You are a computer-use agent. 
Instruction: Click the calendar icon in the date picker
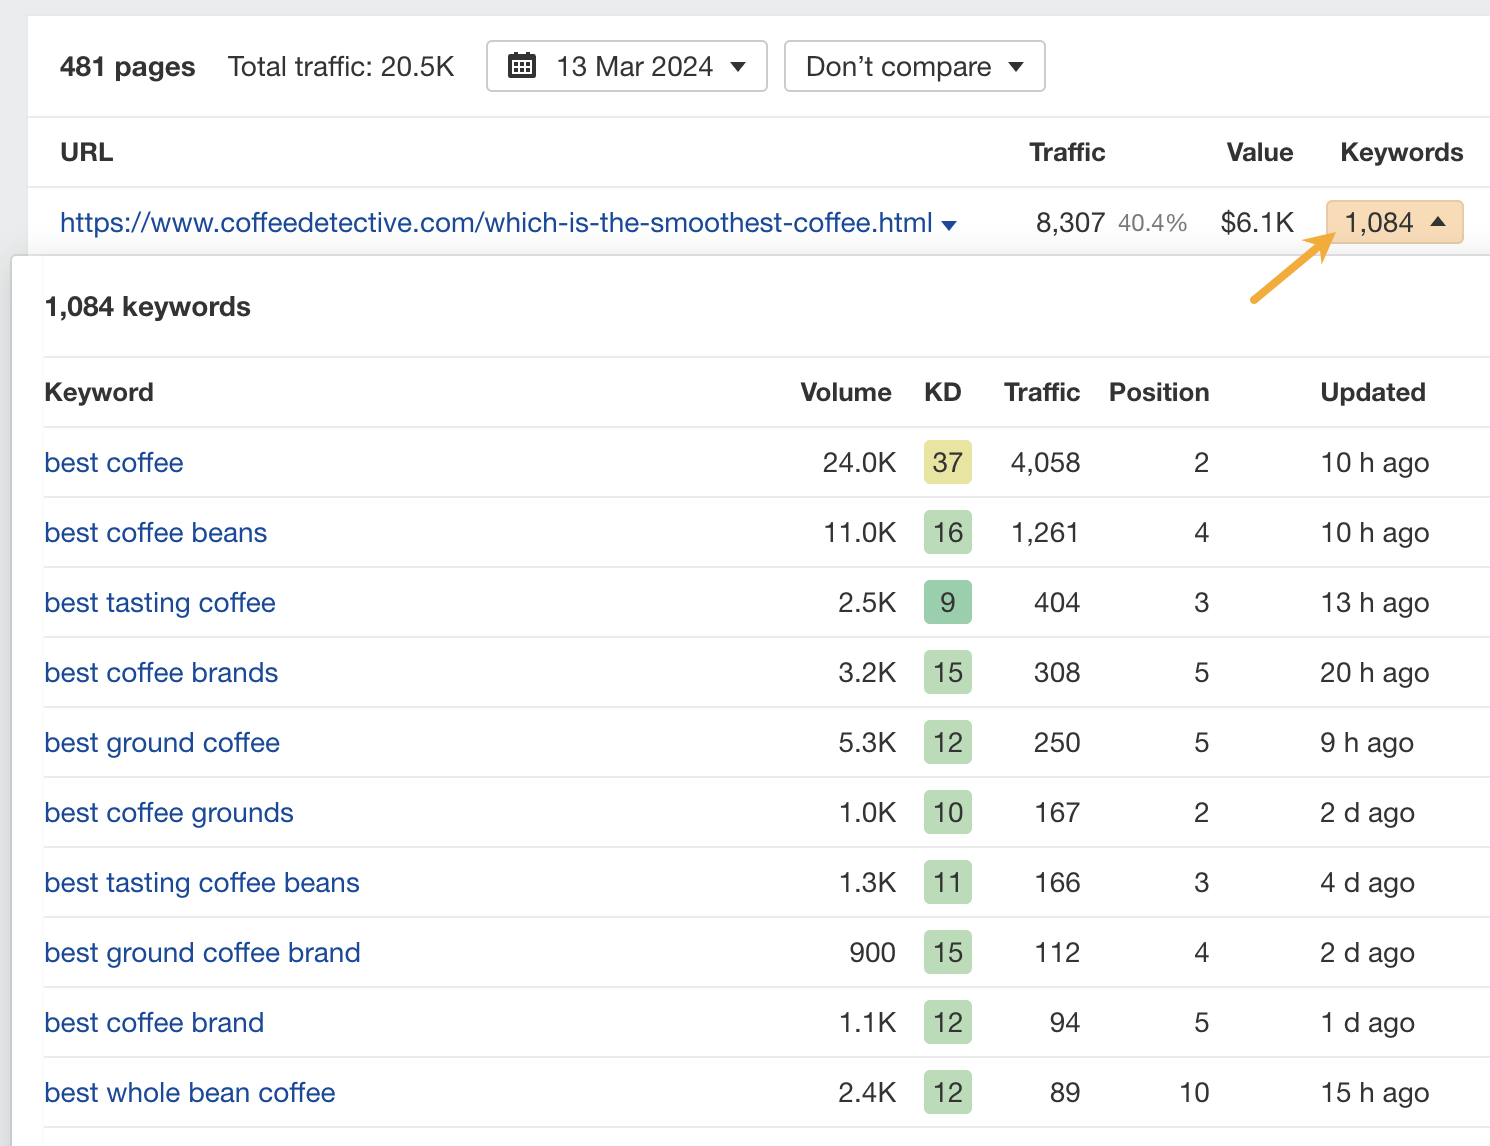[x=521, y=65]
